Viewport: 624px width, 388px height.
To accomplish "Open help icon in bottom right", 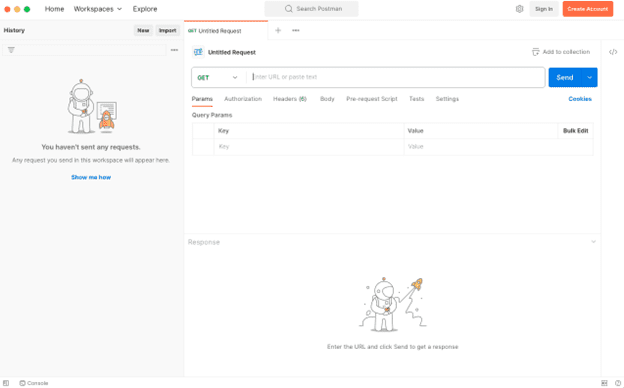I will pyautogui.click(x=618, y=383).
